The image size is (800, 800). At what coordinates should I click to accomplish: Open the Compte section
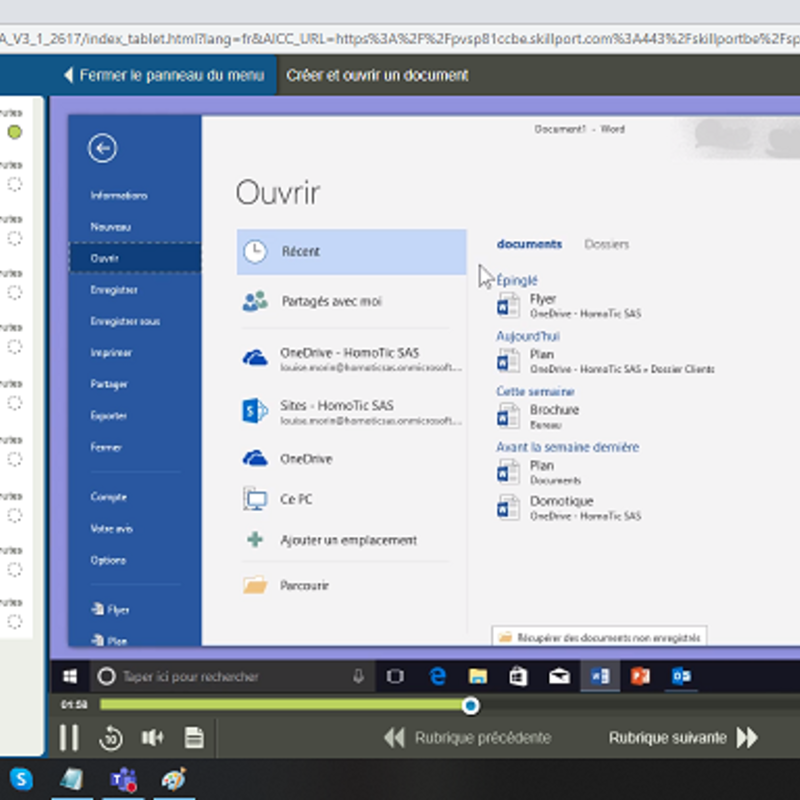click(108, 496)
